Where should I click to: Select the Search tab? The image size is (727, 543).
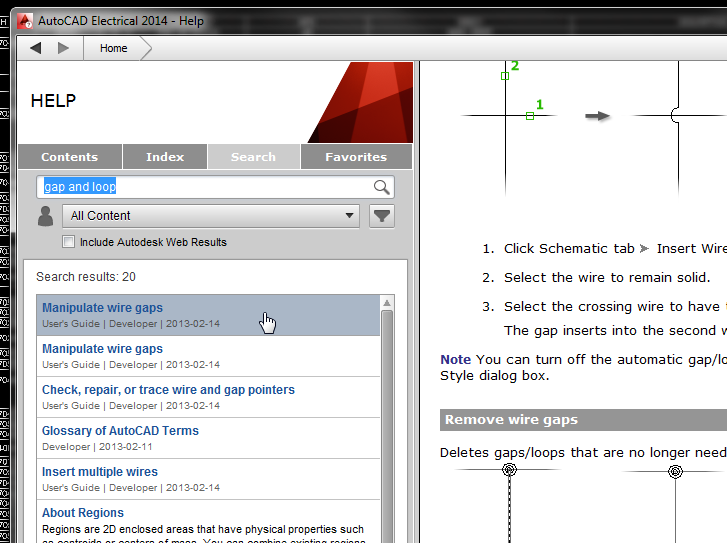click(254, 157)
